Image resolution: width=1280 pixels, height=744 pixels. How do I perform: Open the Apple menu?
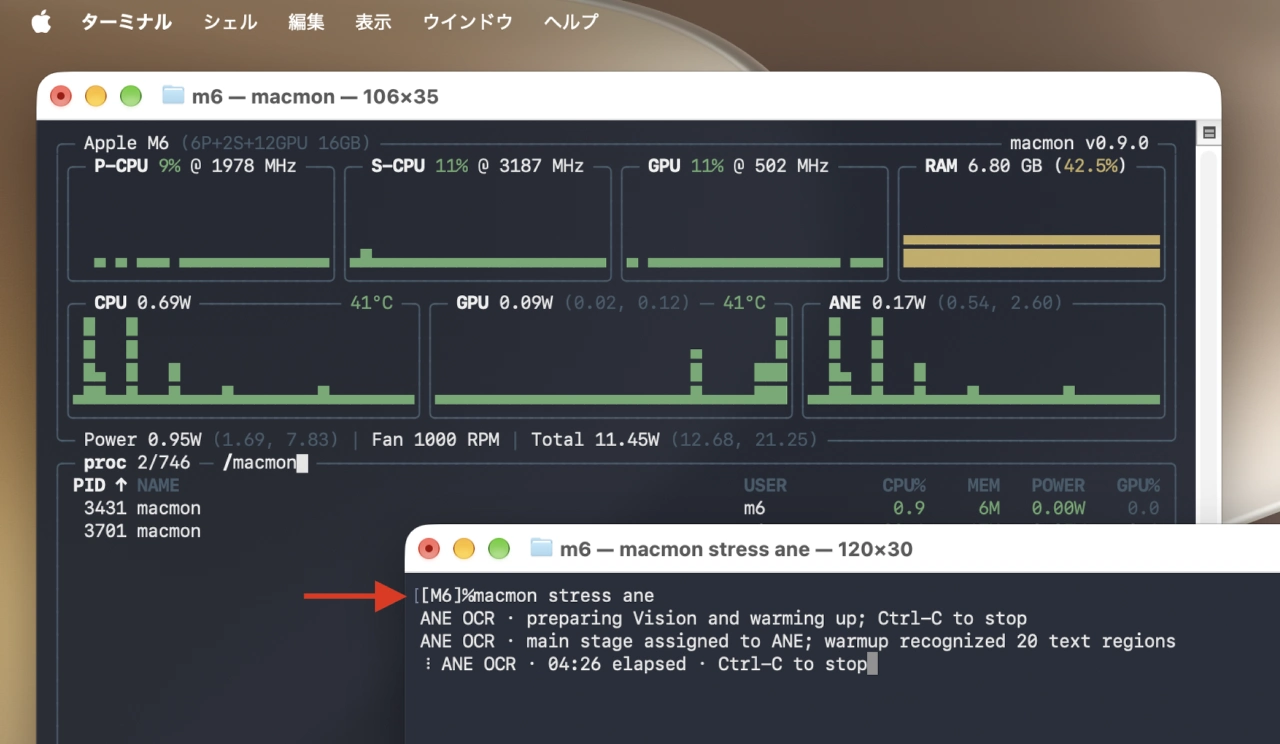click(x=41, y=22)
